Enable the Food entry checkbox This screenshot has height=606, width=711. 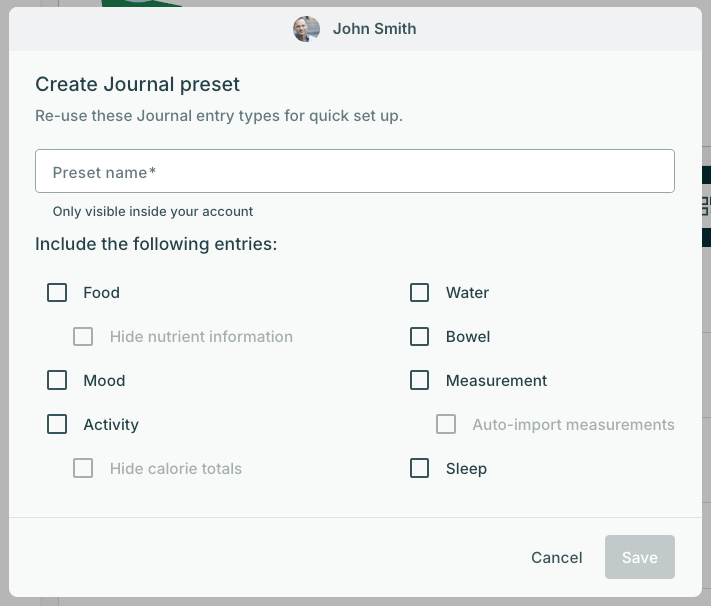[x=57, y=293]
